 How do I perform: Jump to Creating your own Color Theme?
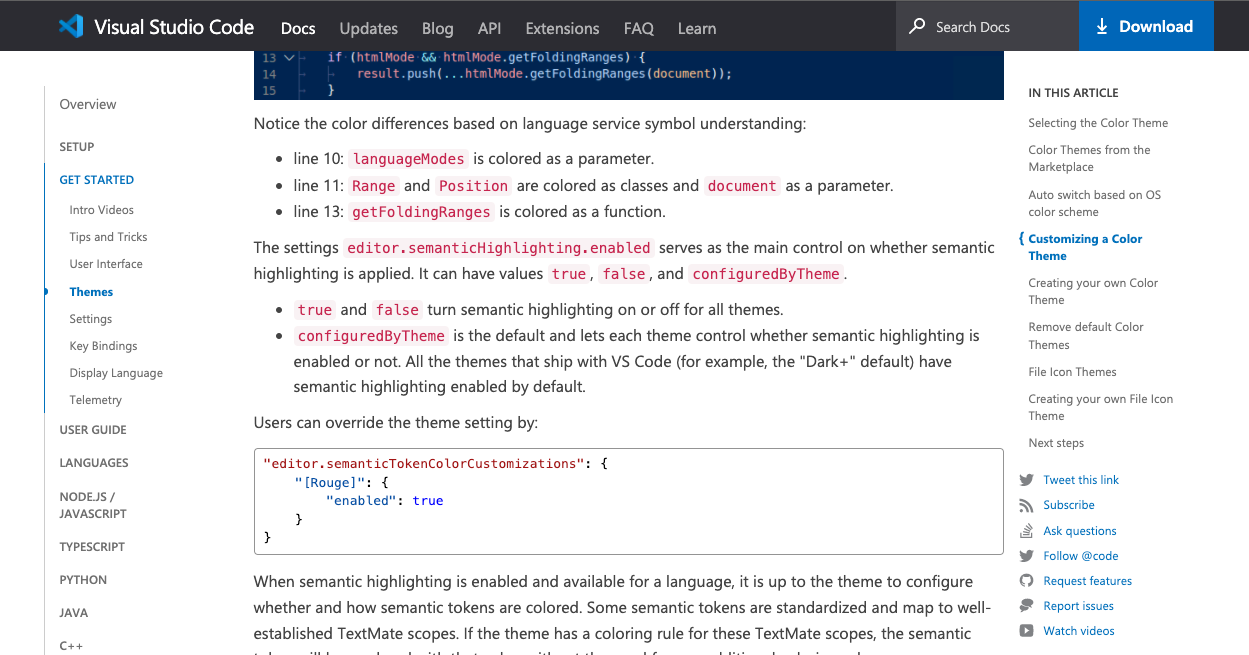(1093, 291)
